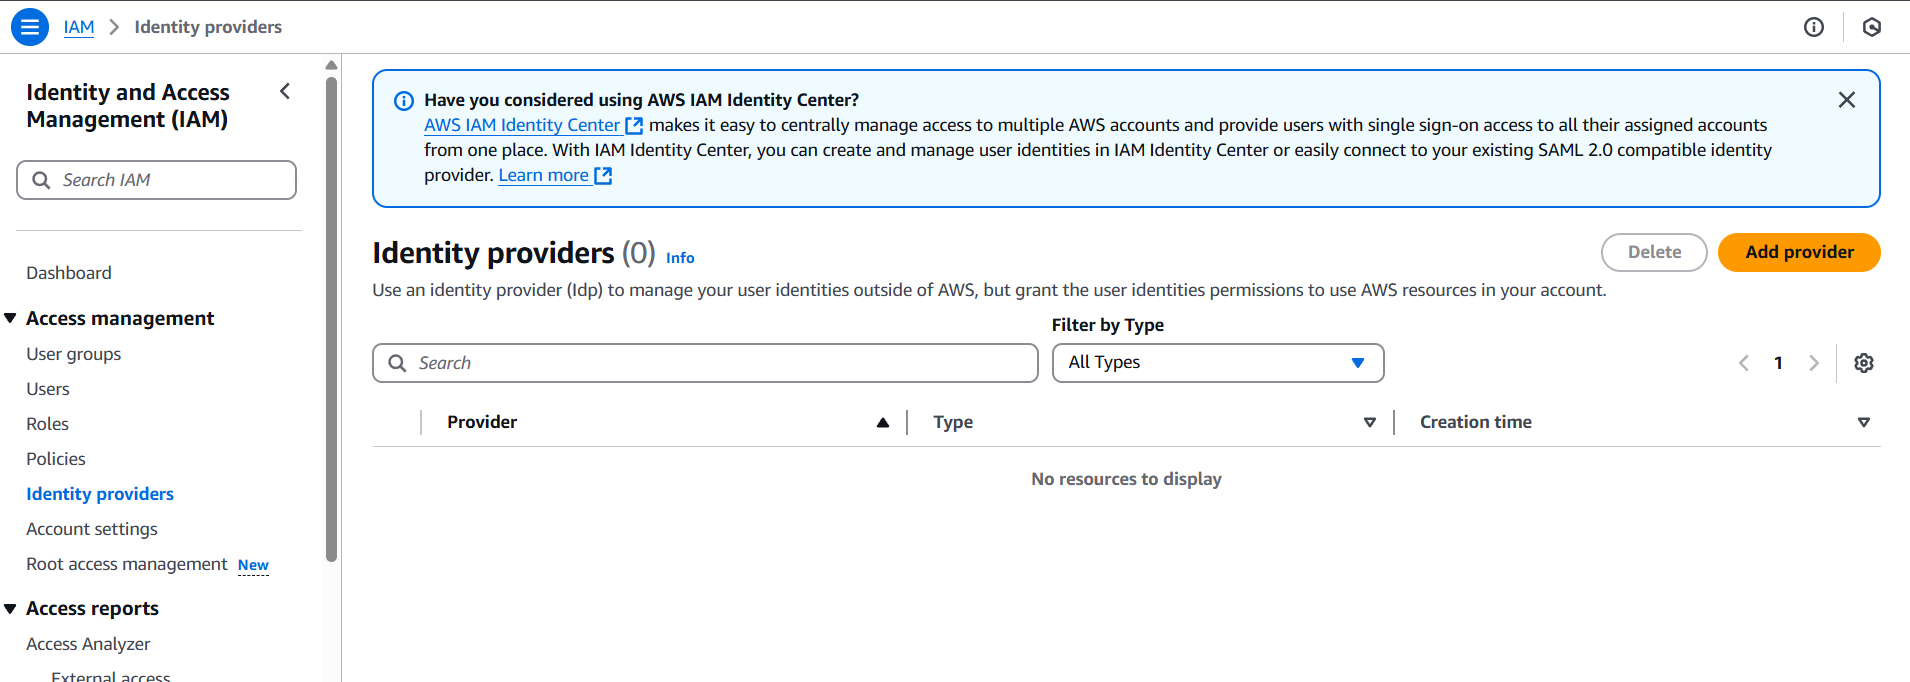Click the Type column header

pos(953,422)
